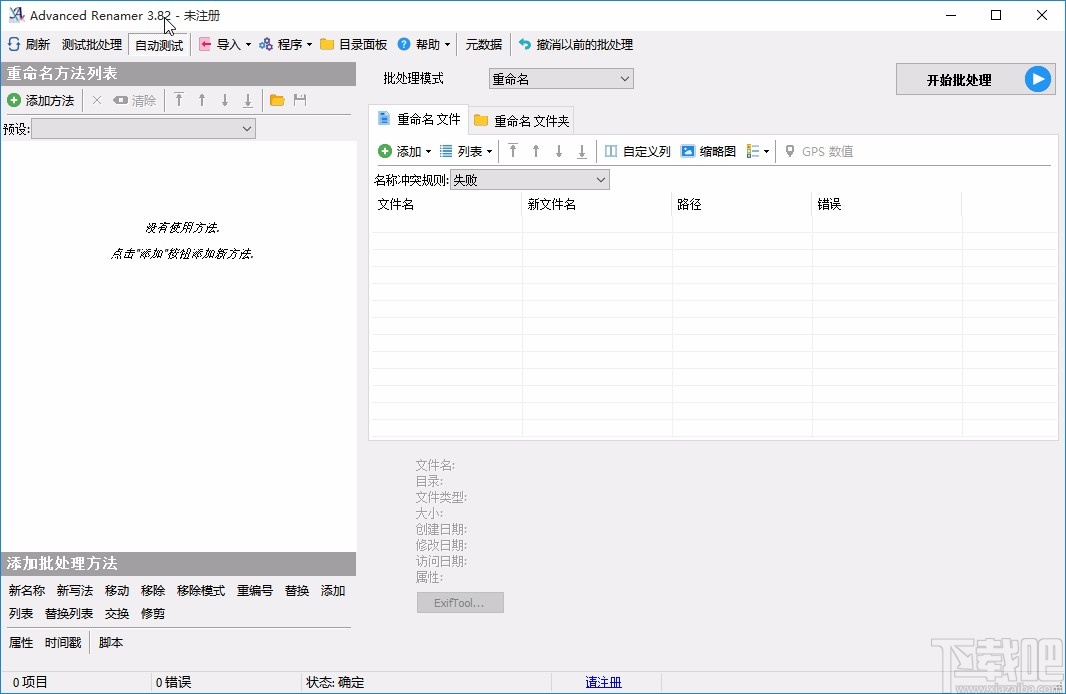Click the move-to-top arrow in file list toolbar

pyautogui.click(x=513, y=151)
